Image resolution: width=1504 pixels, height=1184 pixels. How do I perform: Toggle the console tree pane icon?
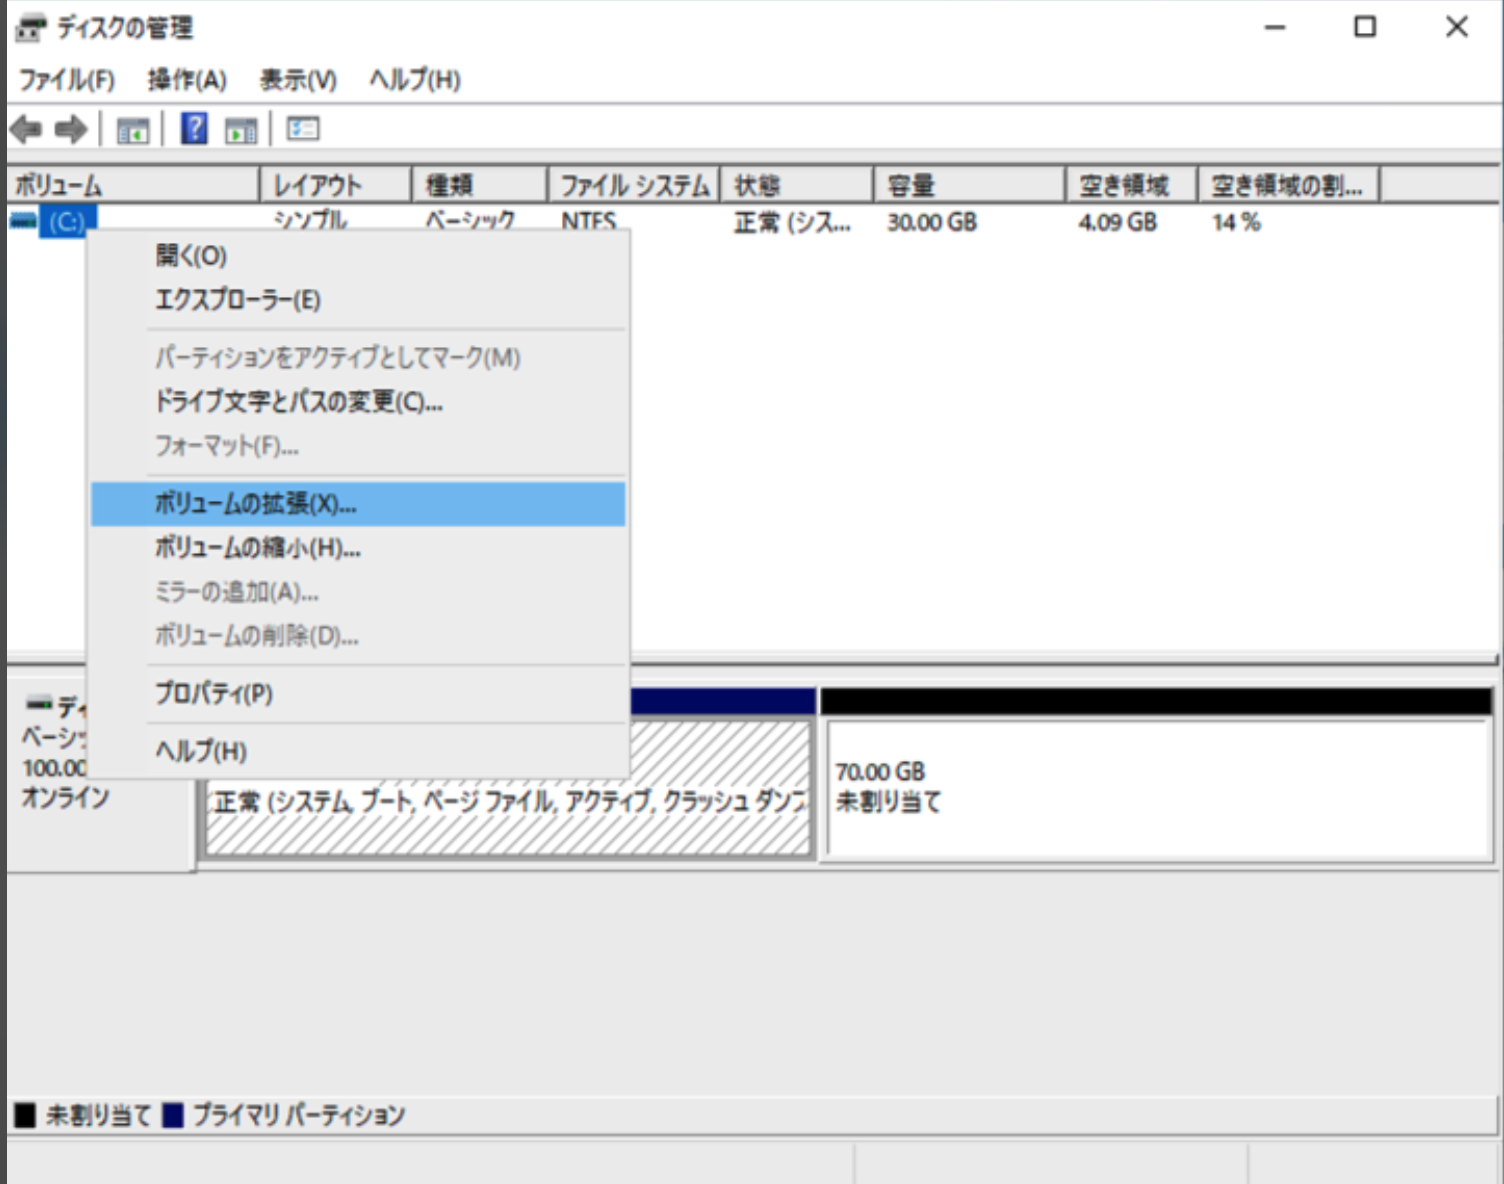click(134, 127)
